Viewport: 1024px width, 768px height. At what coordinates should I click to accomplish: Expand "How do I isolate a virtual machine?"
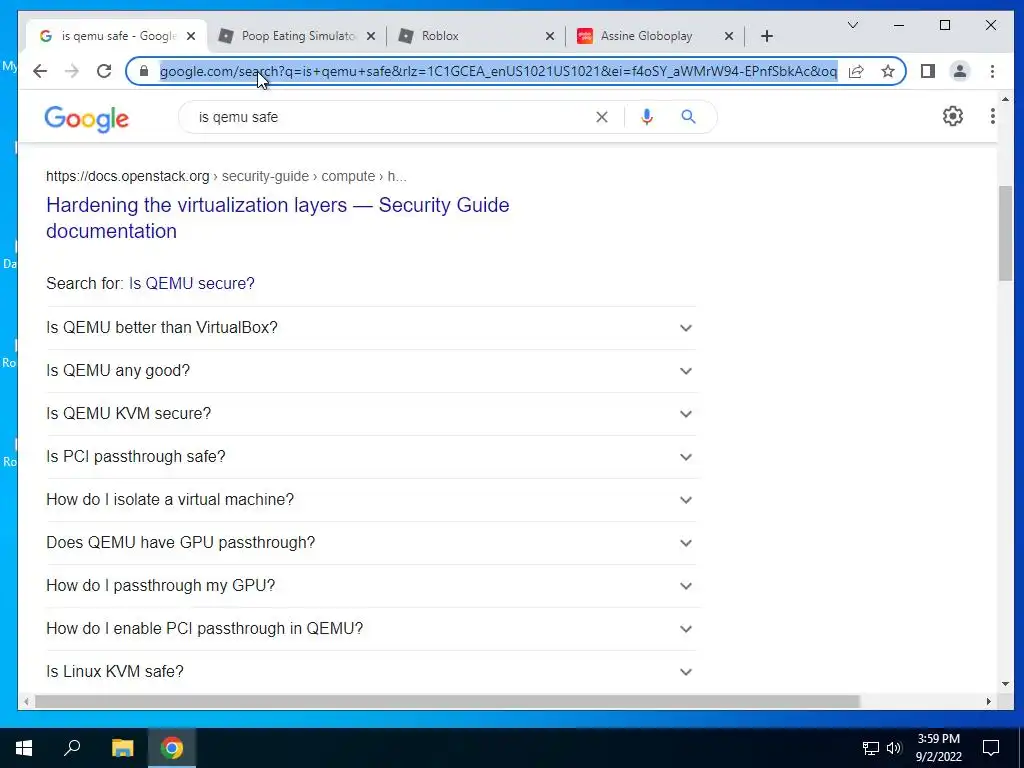370,500
